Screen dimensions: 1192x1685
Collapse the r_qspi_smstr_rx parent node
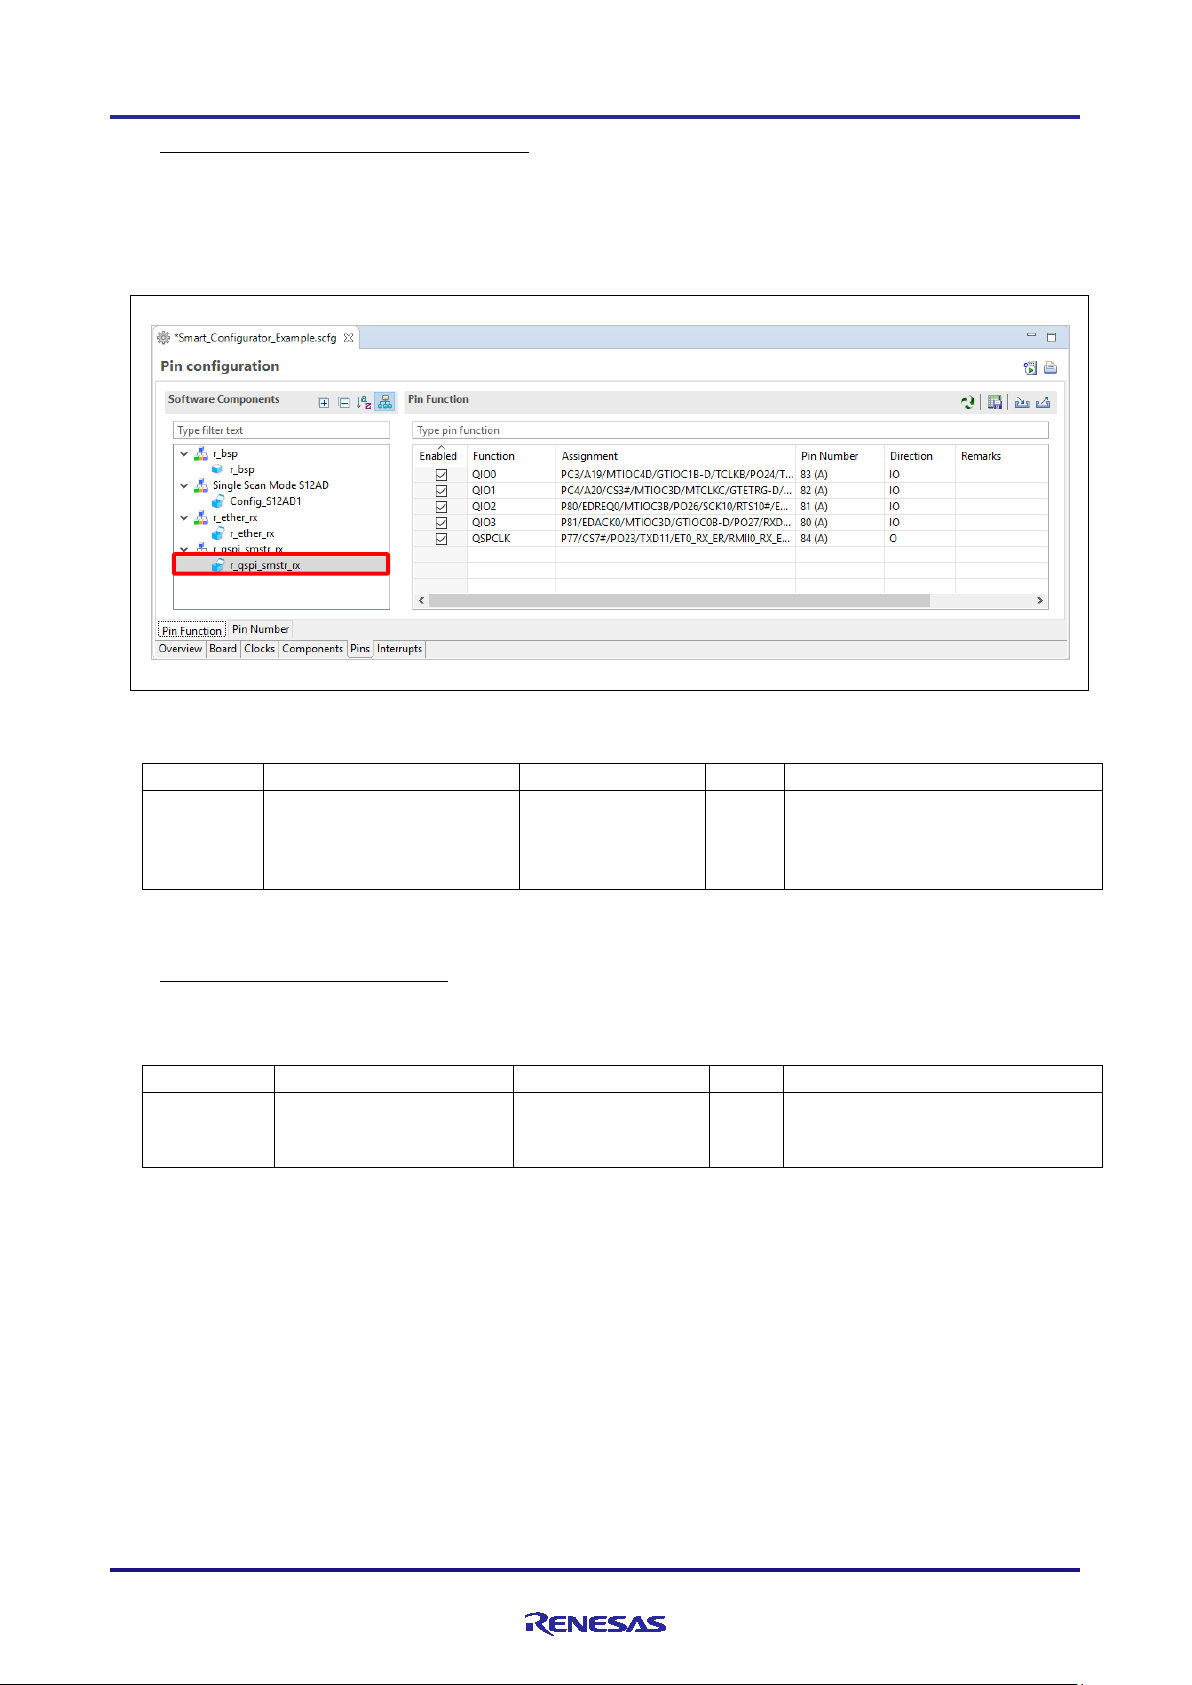click(184, 549)
